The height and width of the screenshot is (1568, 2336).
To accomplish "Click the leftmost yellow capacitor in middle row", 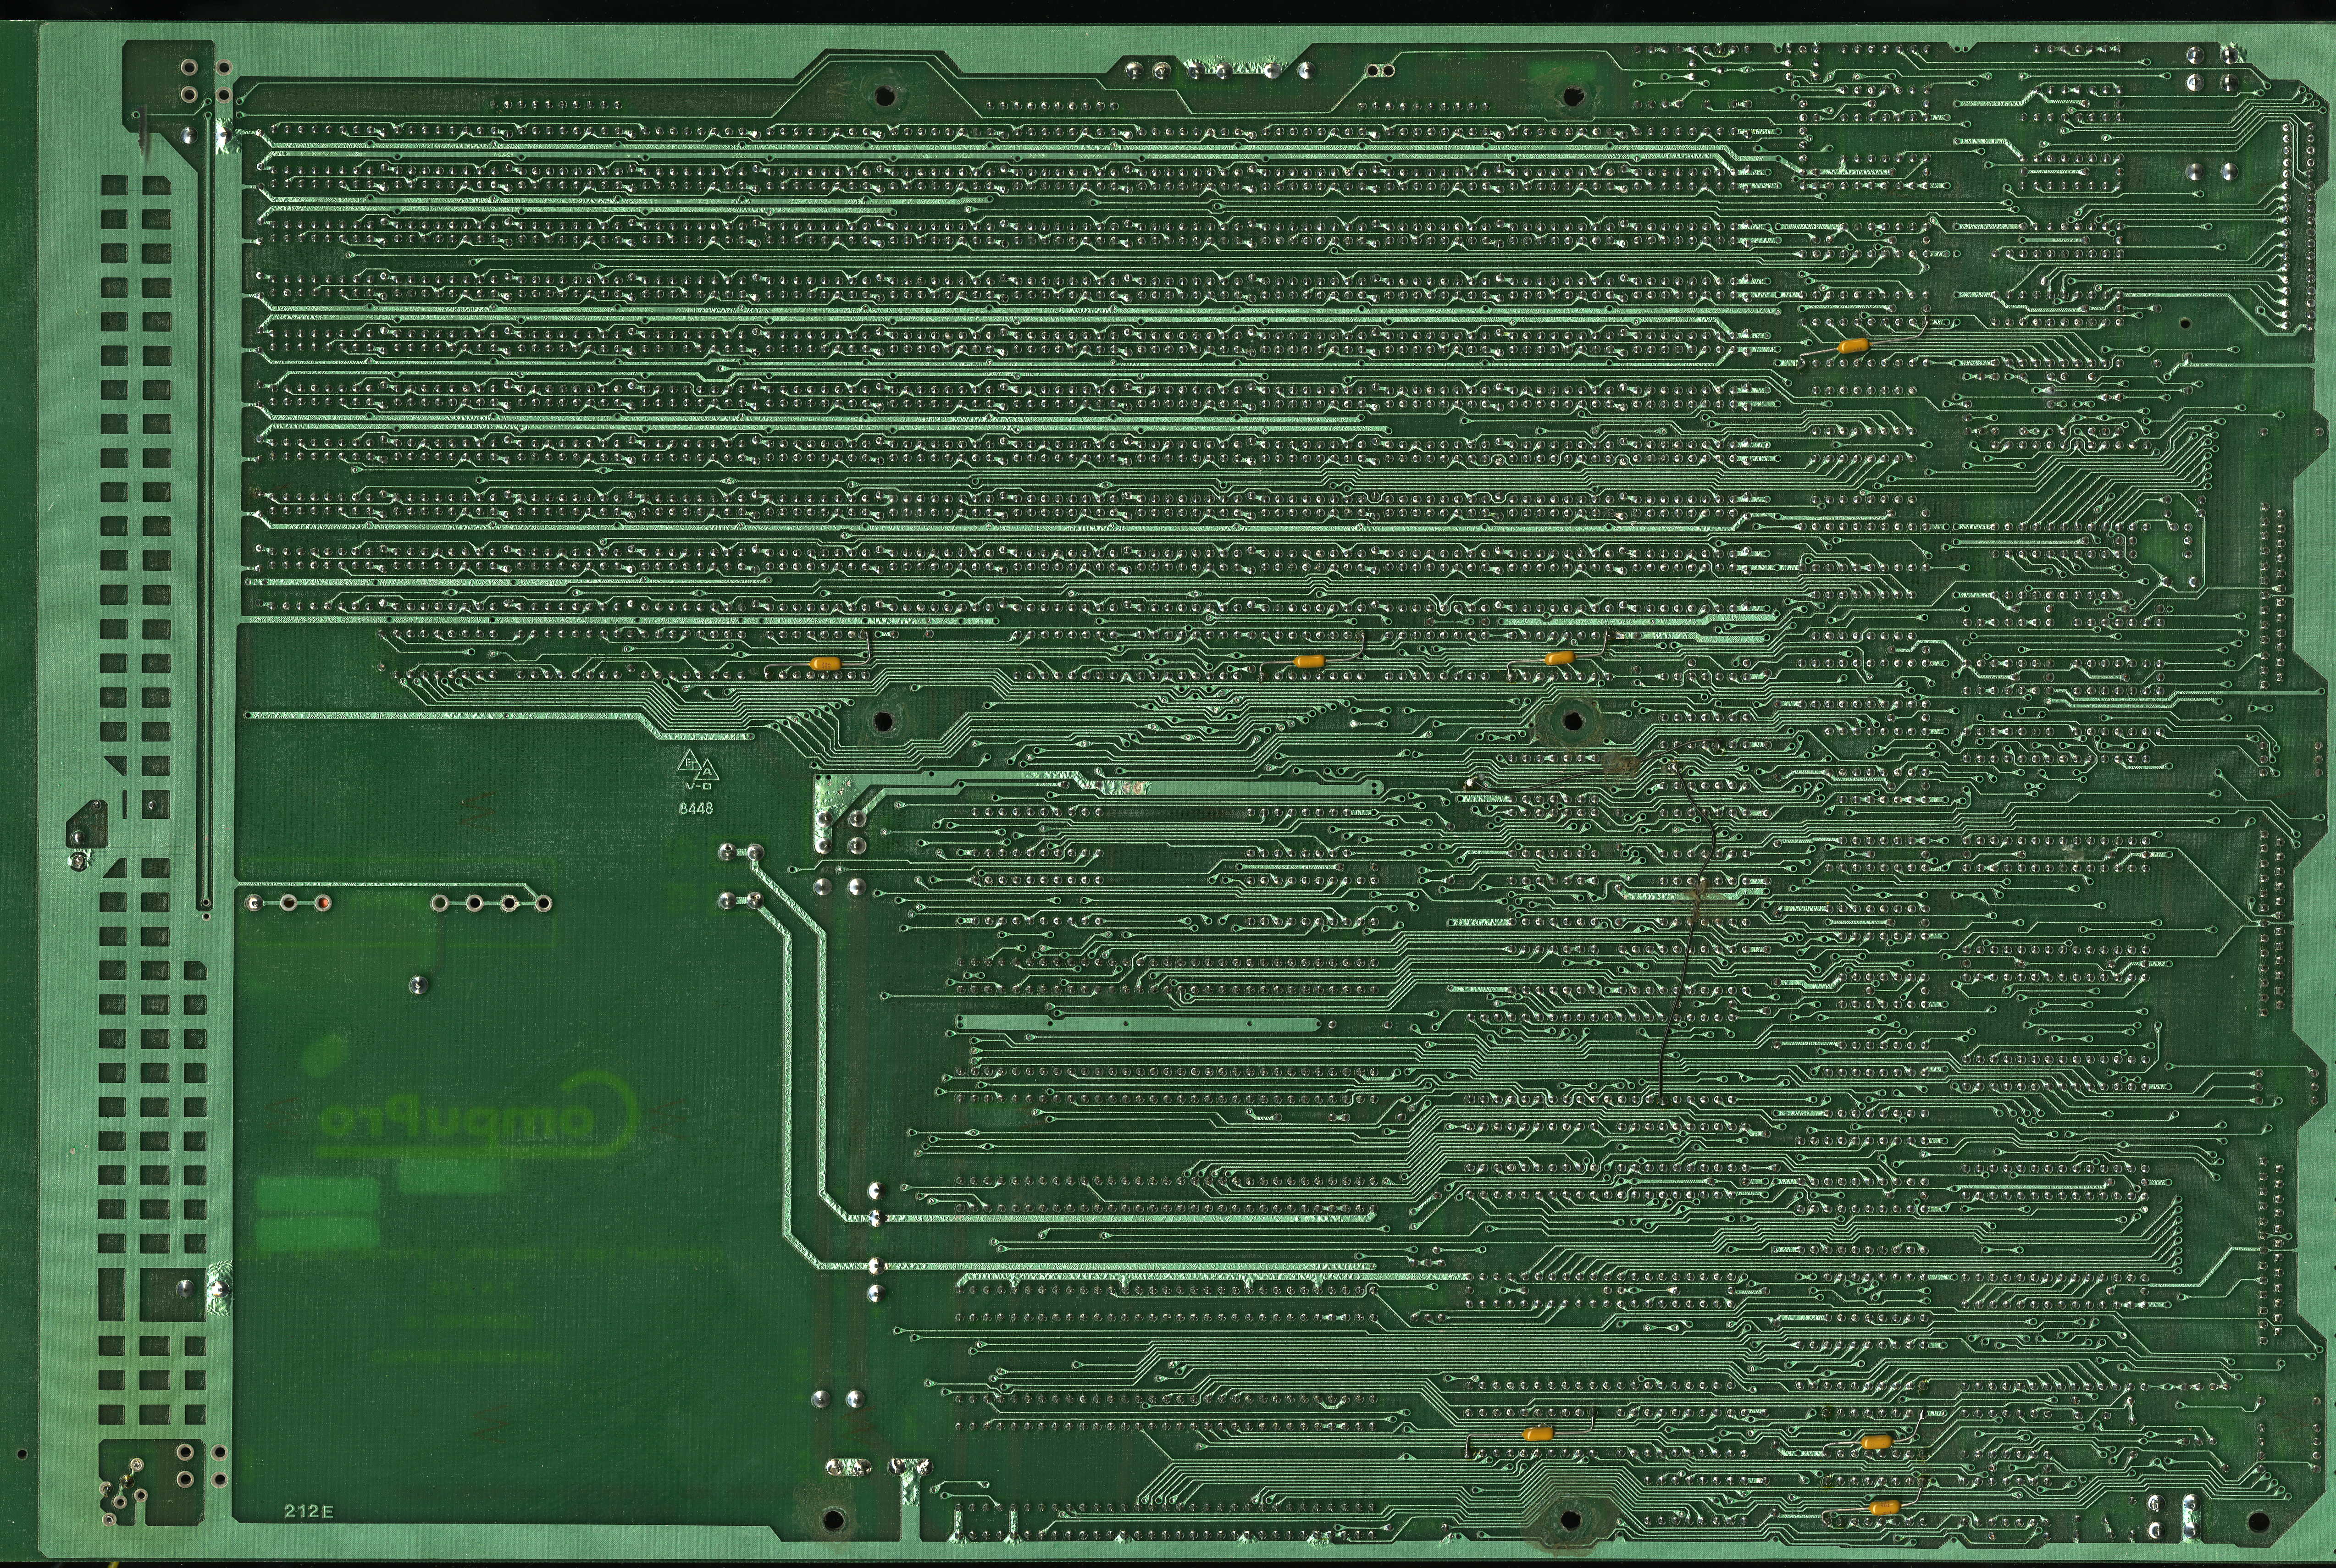I will [825, 663].
